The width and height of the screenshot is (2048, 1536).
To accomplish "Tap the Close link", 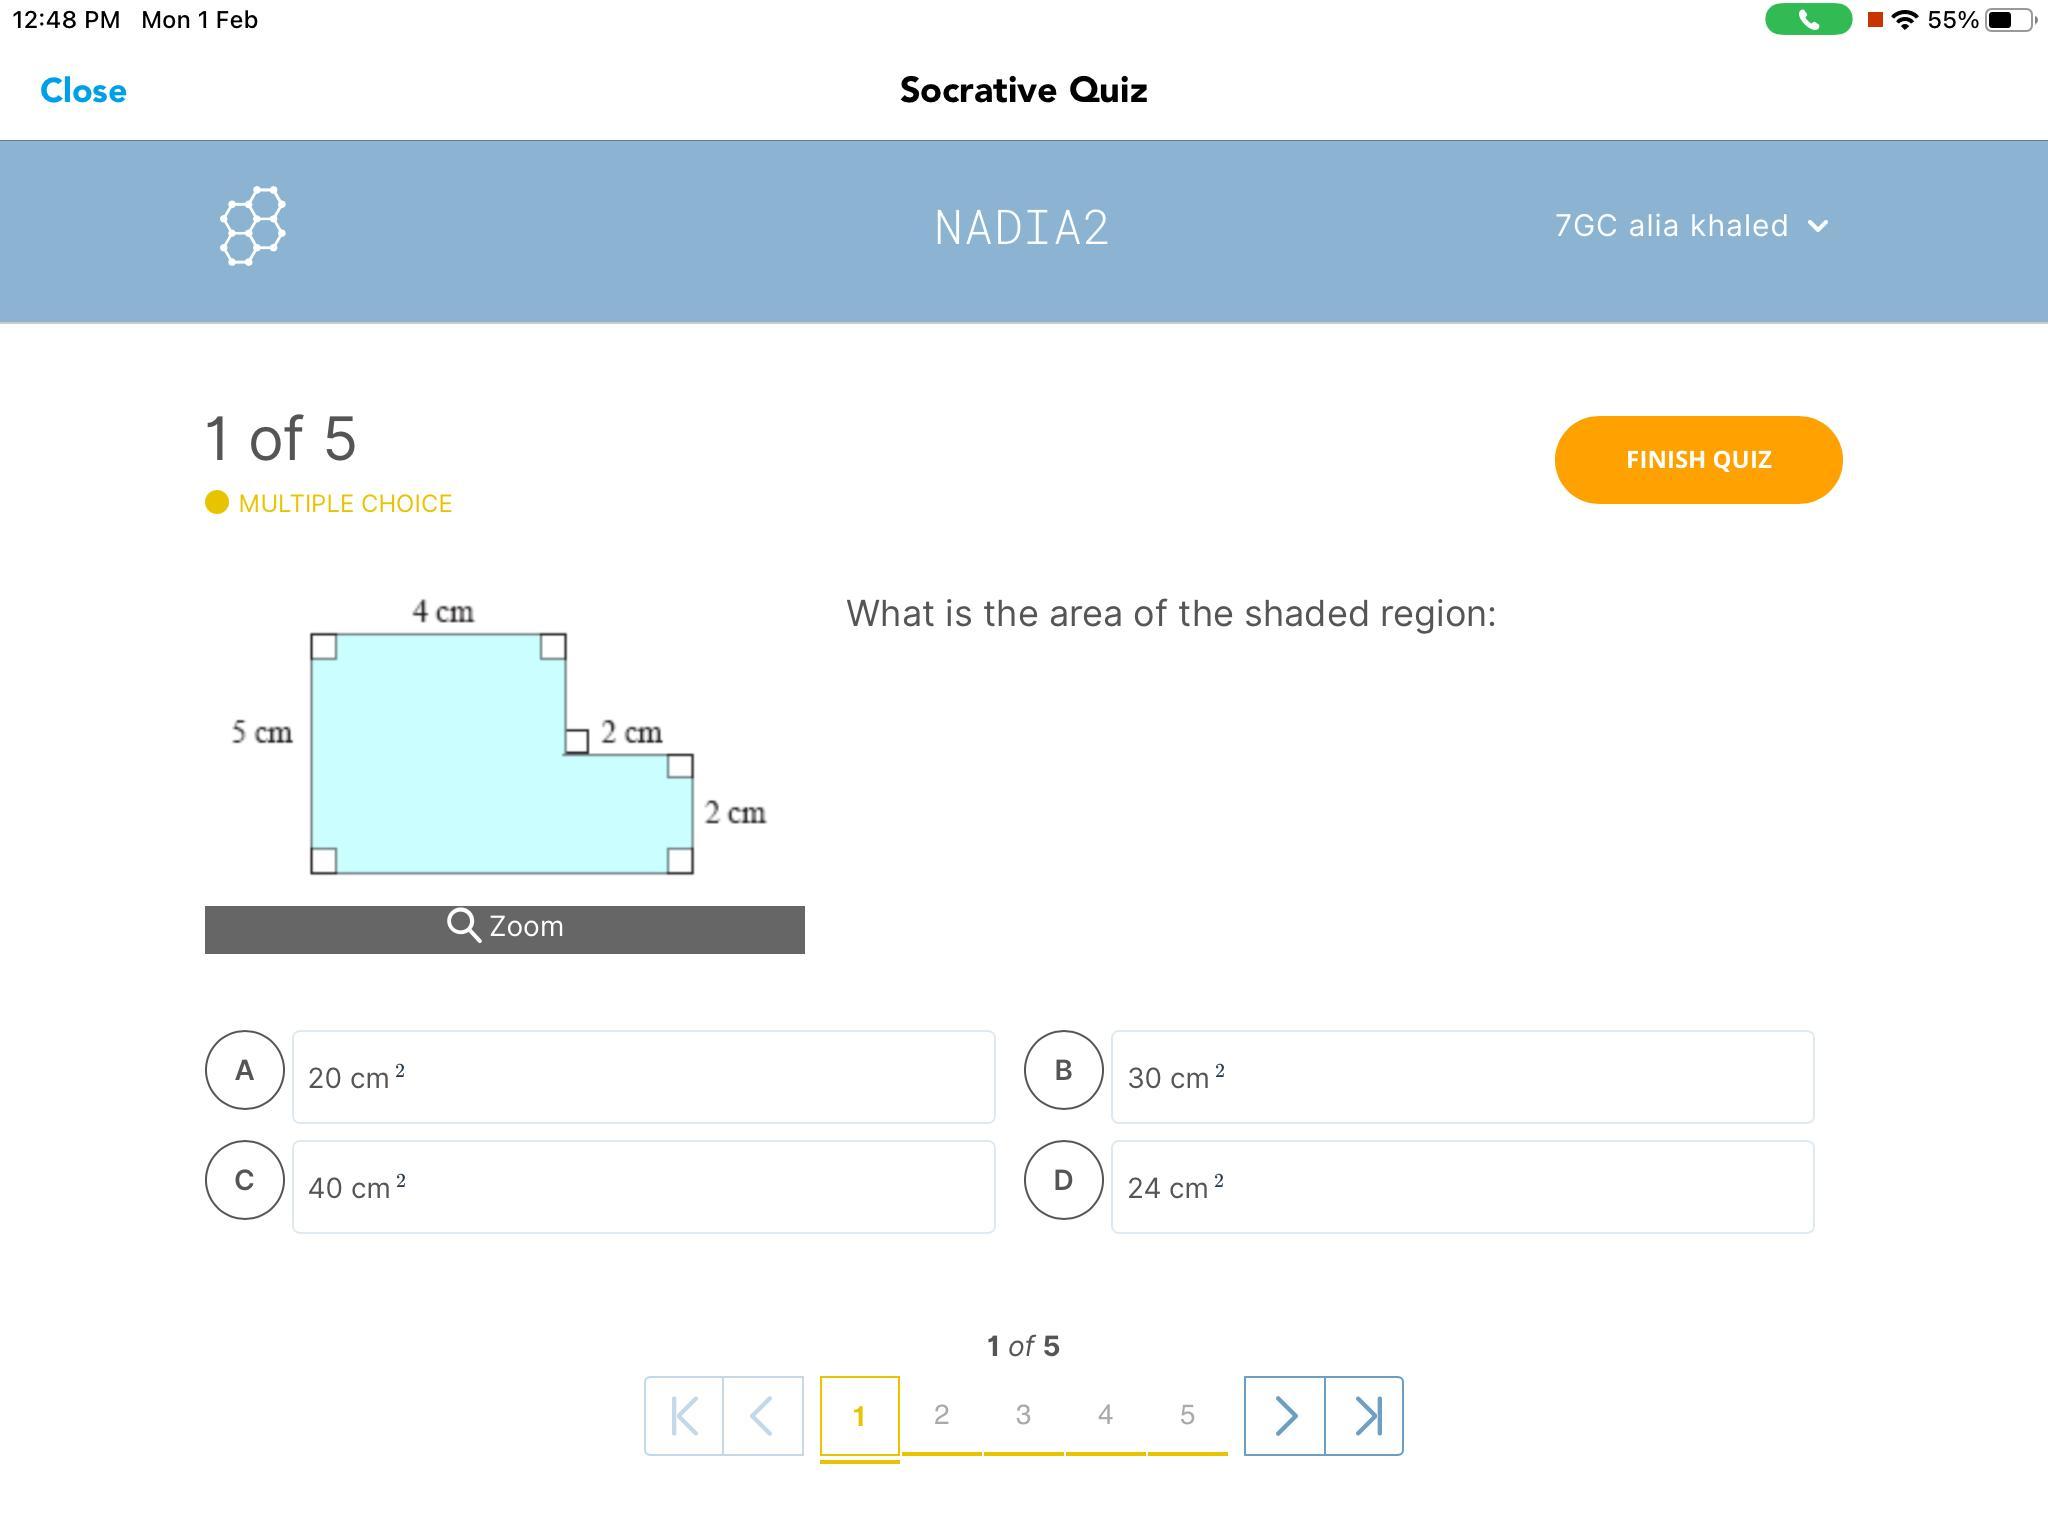I will pyautogui.click(x=83, y=90).
